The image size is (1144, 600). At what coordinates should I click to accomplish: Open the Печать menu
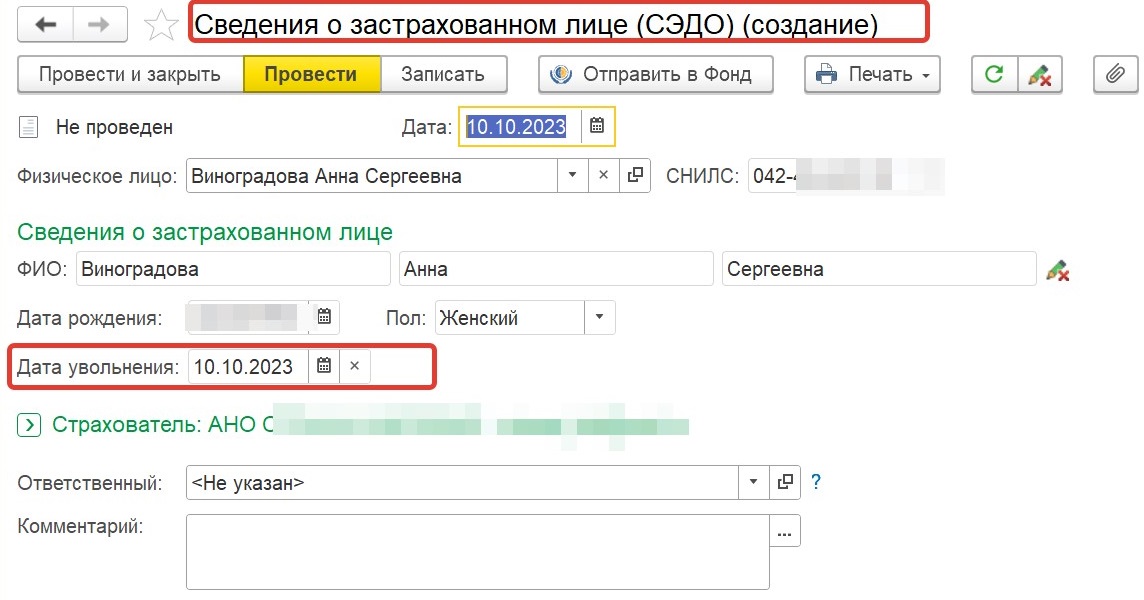[x=872, y=74]
